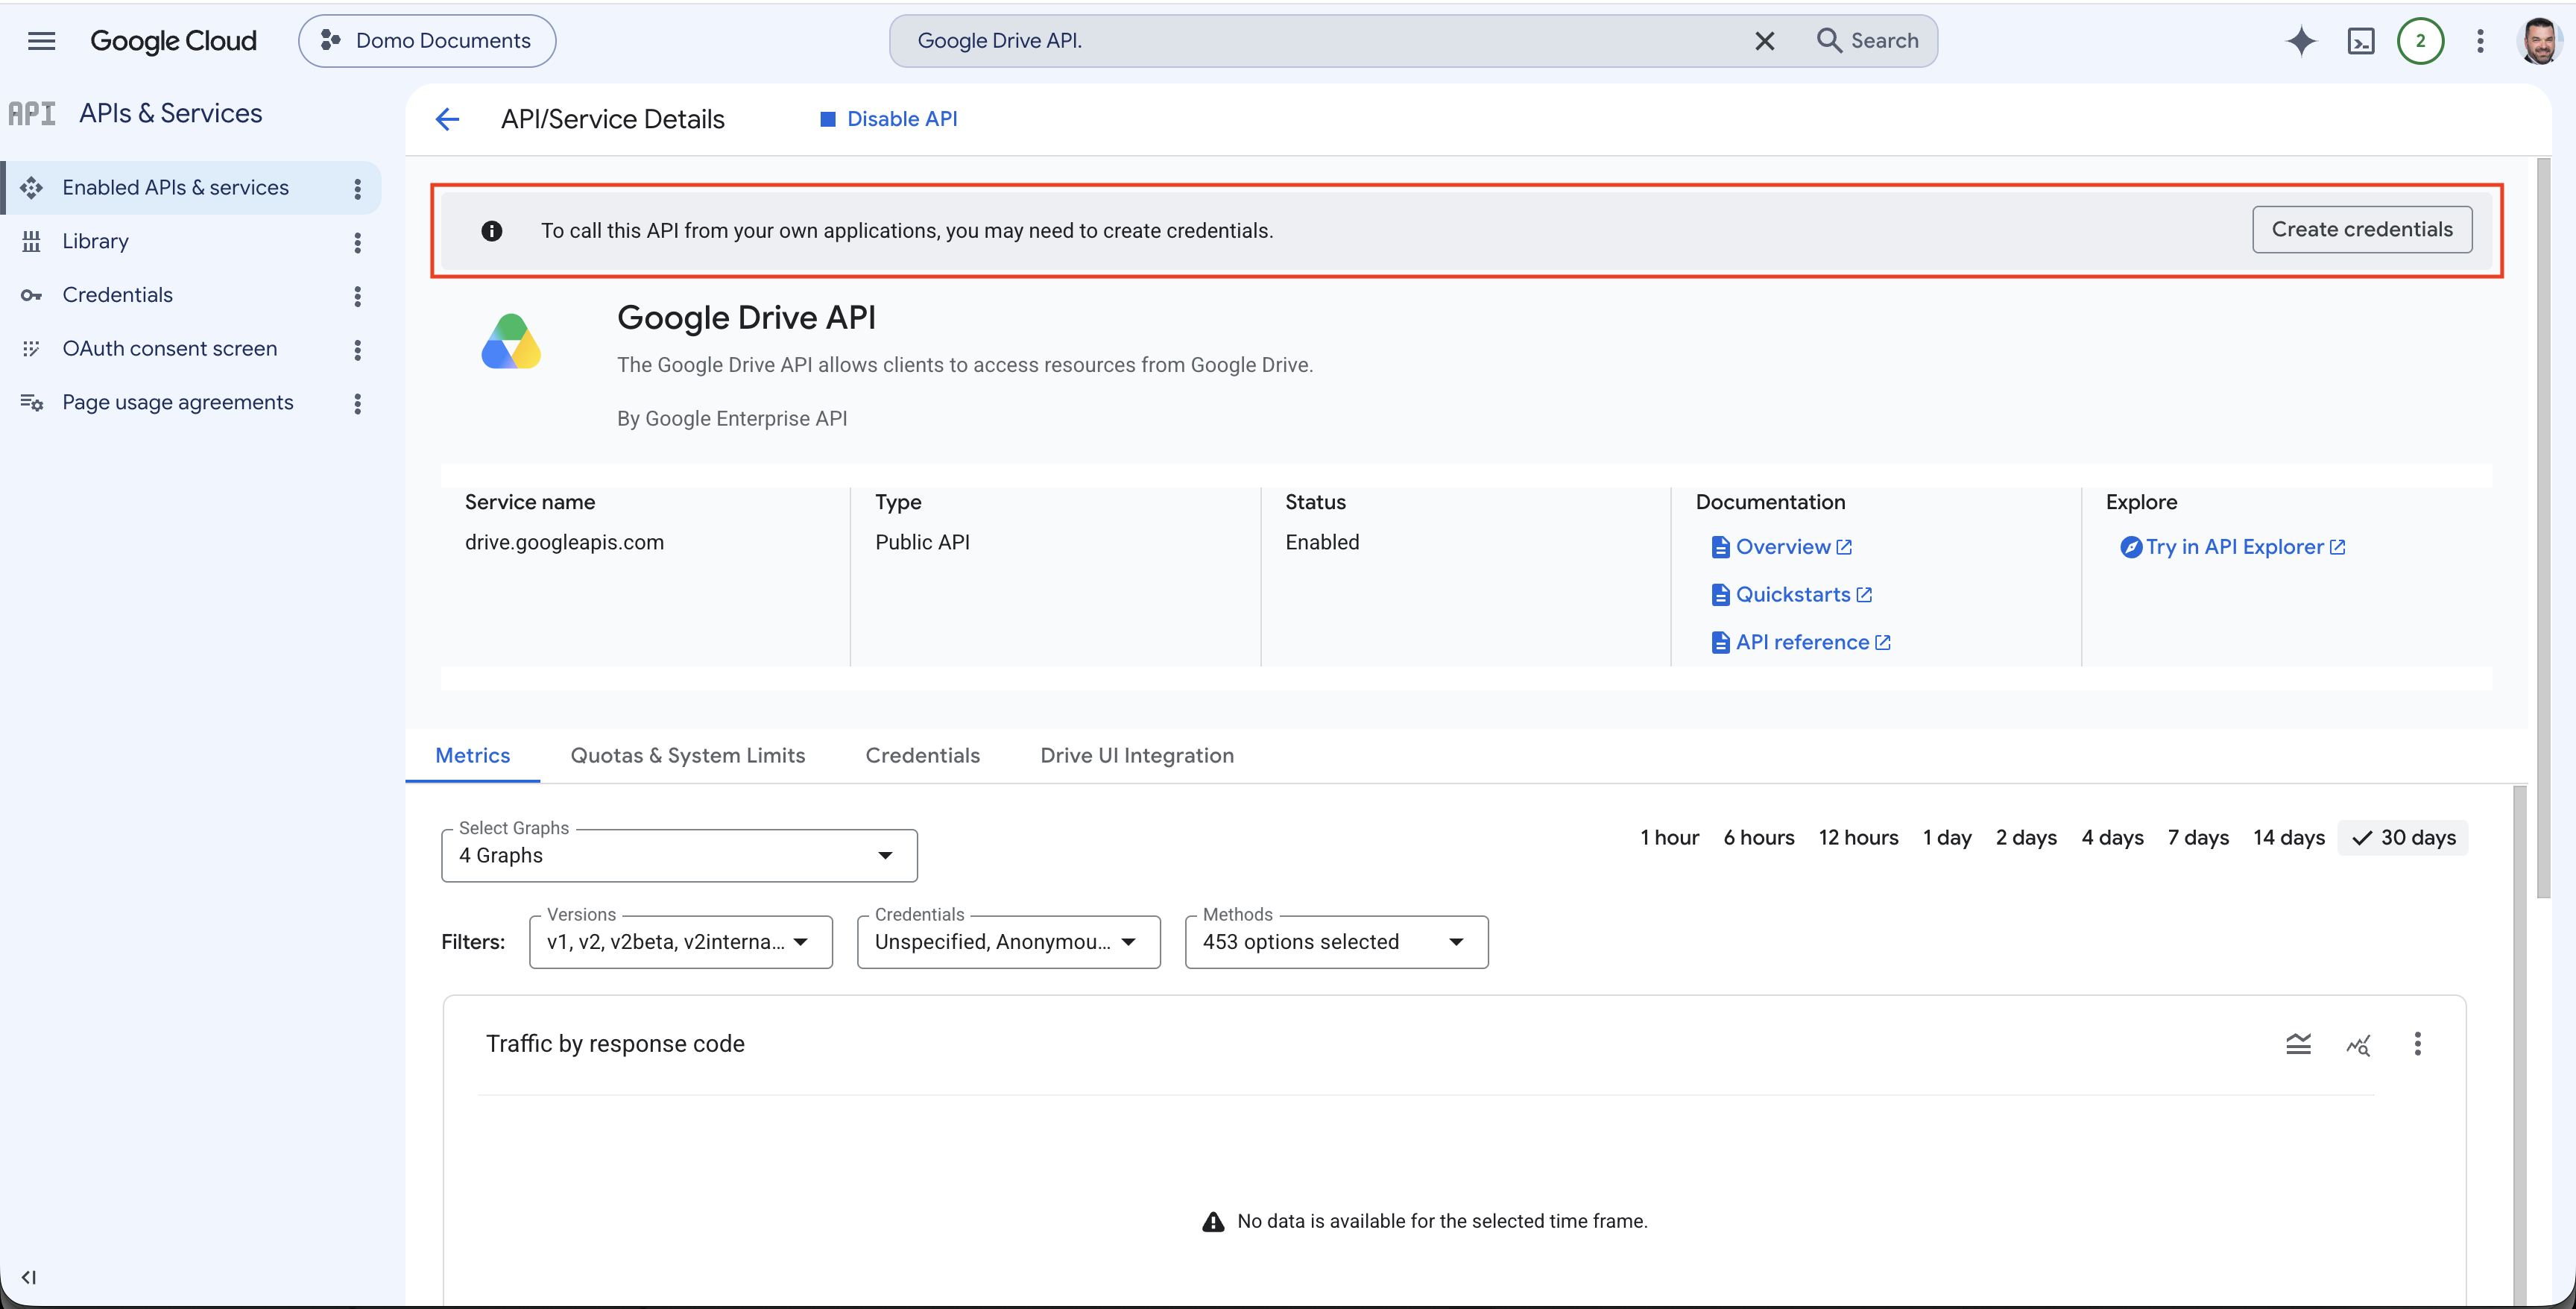The image size is (2576, 1309).
Task: Expand the Select Graphs dropdown
Action: (679, 856)
